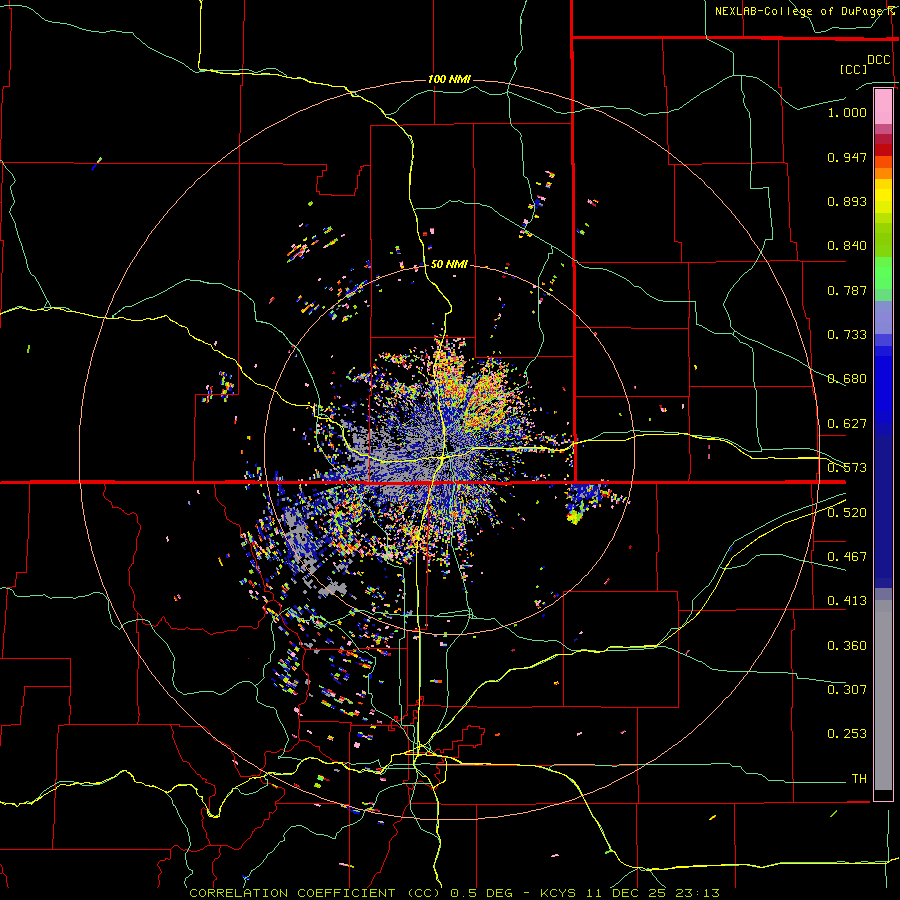Click the [CC] legend unit label

854,69
